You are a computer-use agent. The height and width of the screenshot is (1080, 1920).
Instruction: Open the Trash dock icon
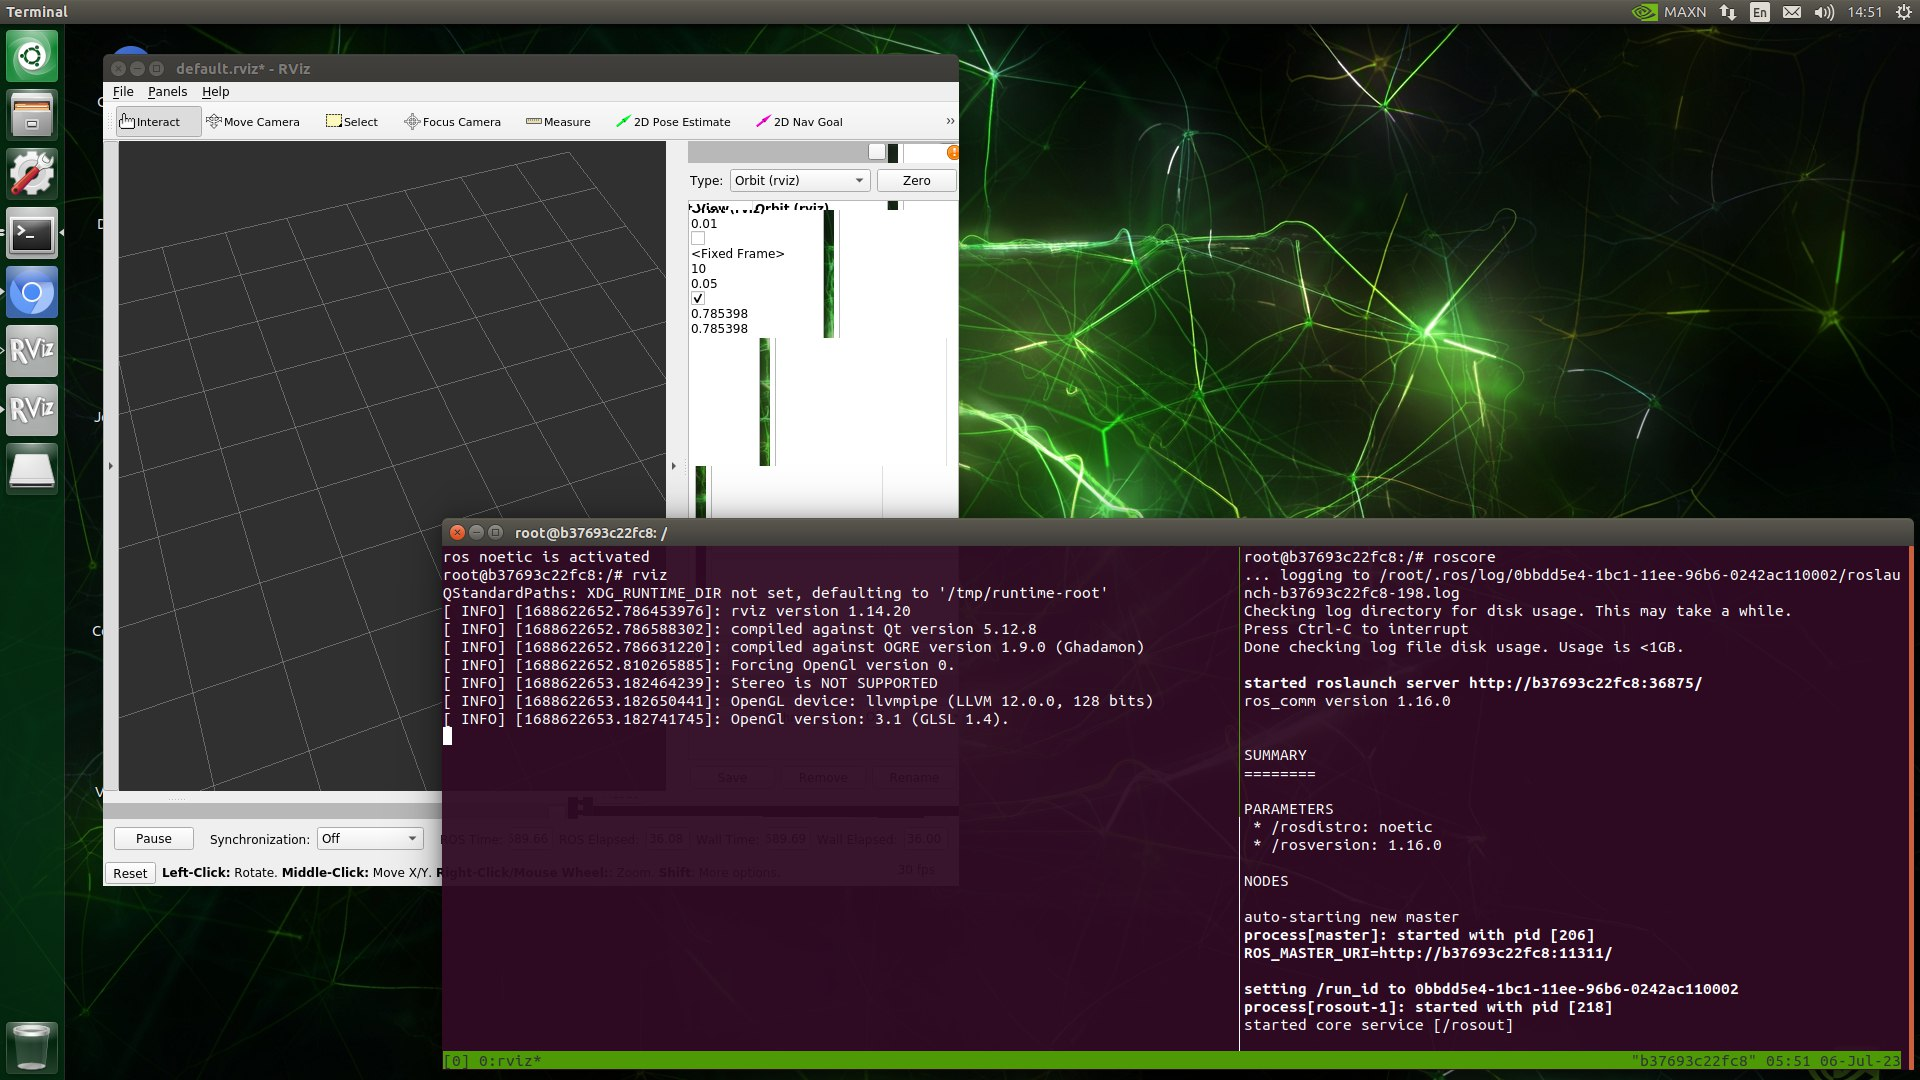[32, 1047]
